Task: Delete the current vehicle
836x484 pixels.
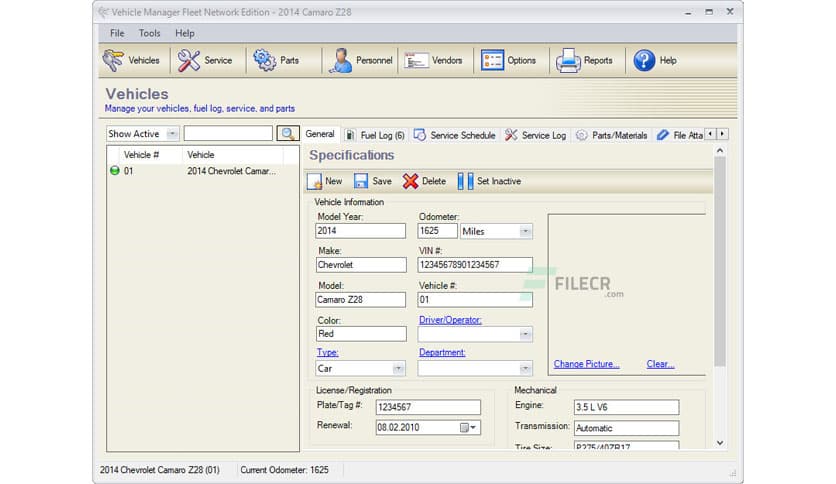Action: tap(424, 181)
